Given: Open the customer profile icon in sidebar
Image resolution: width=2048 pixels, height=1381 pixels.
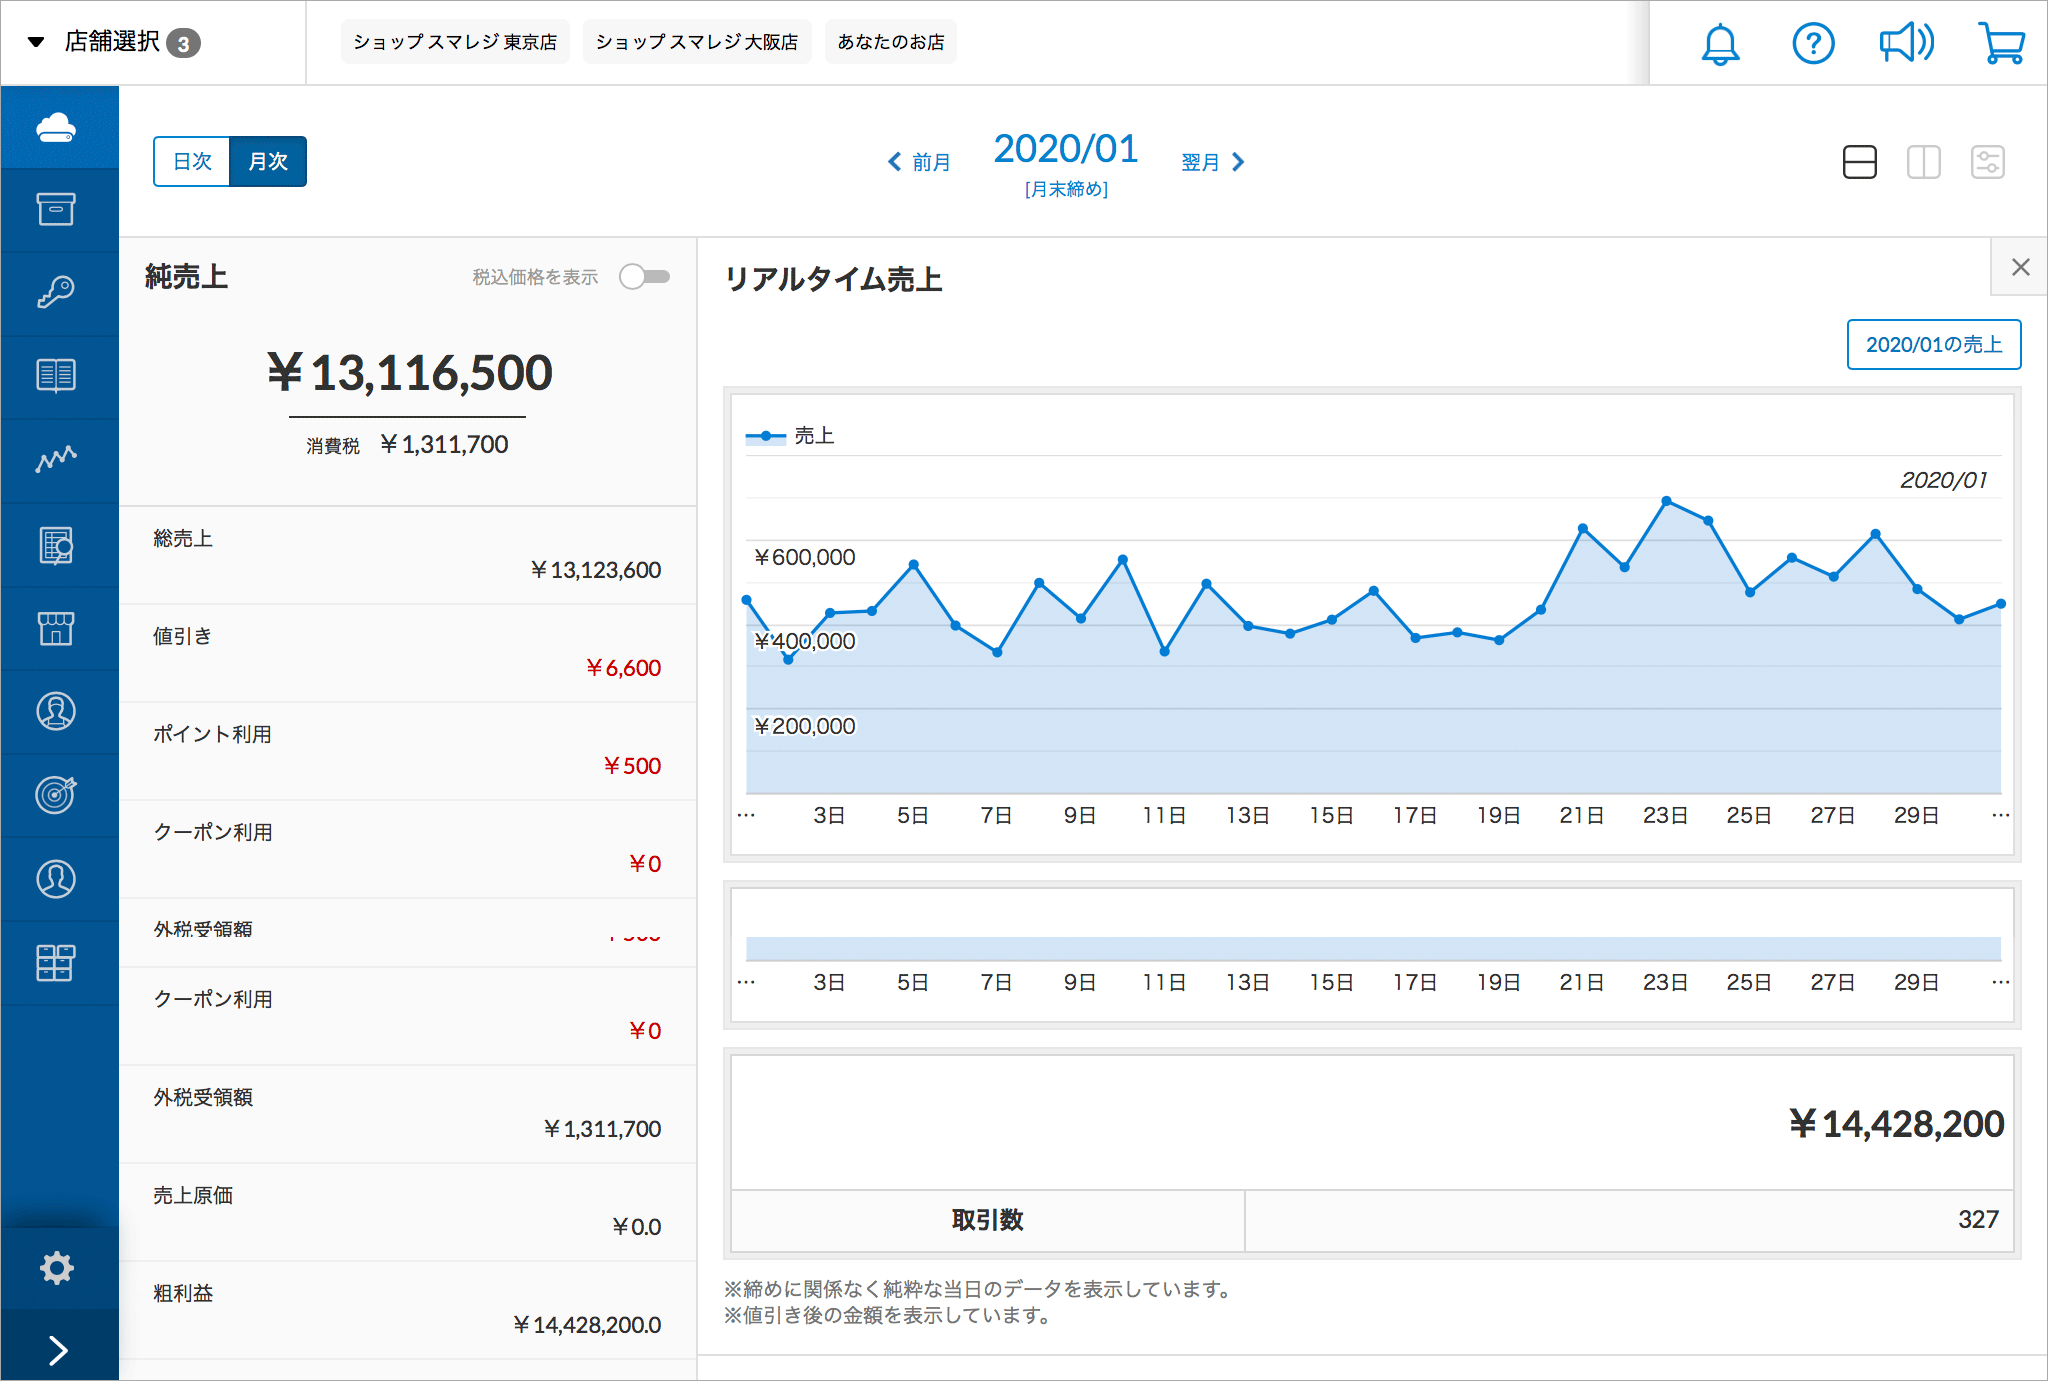Looking at the screenshot, I should pos(56,879).
